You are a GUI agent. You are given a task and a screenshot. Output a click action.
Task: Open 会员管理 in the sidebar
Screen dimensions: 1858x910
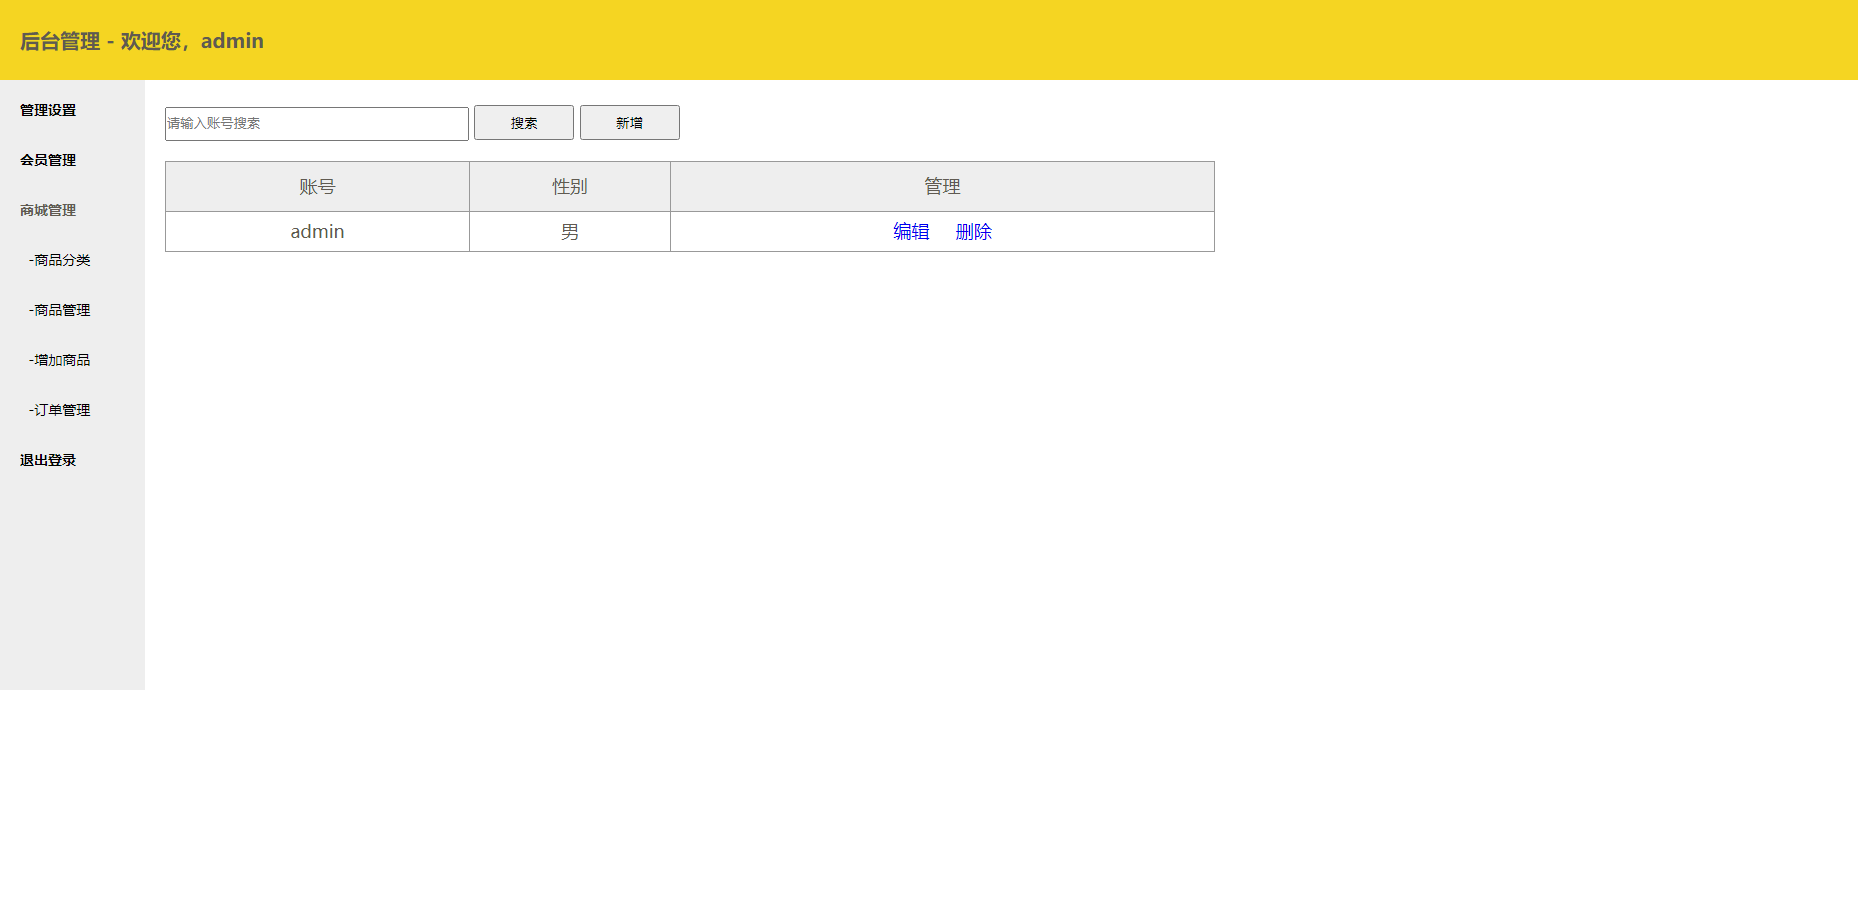(x=48, y=160)
